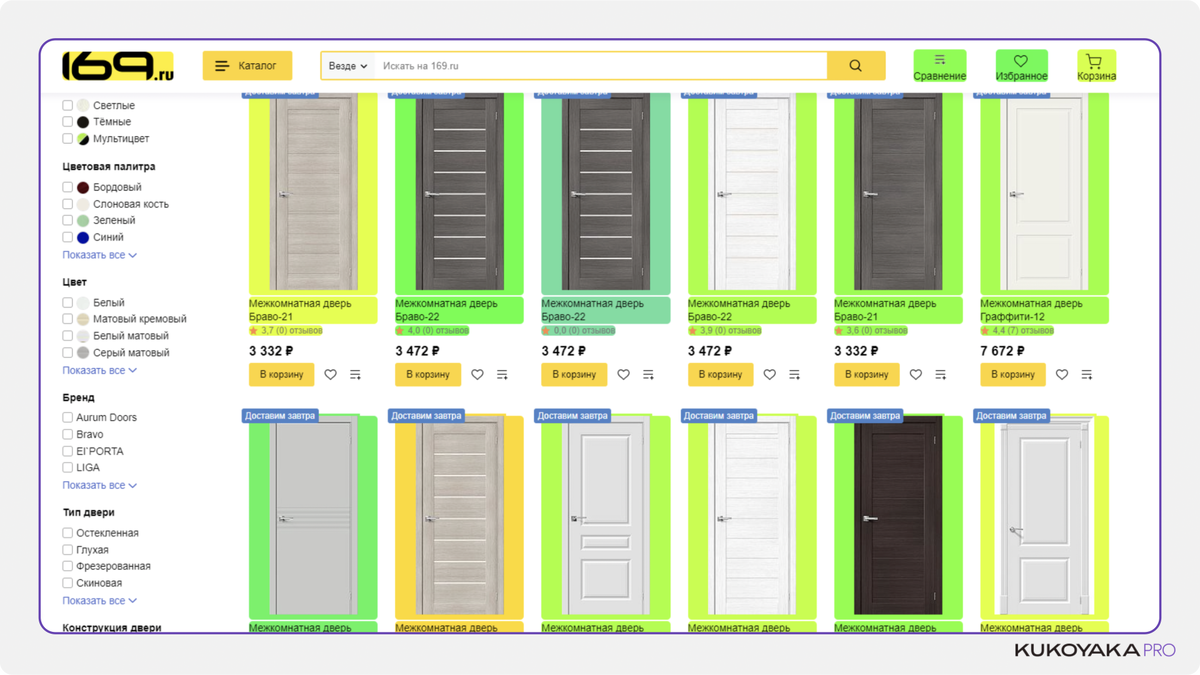This screenshot has height=675, width=1200.
Task: Tick the Матовый кремовый color checkbox
Action: coord(68,319)
